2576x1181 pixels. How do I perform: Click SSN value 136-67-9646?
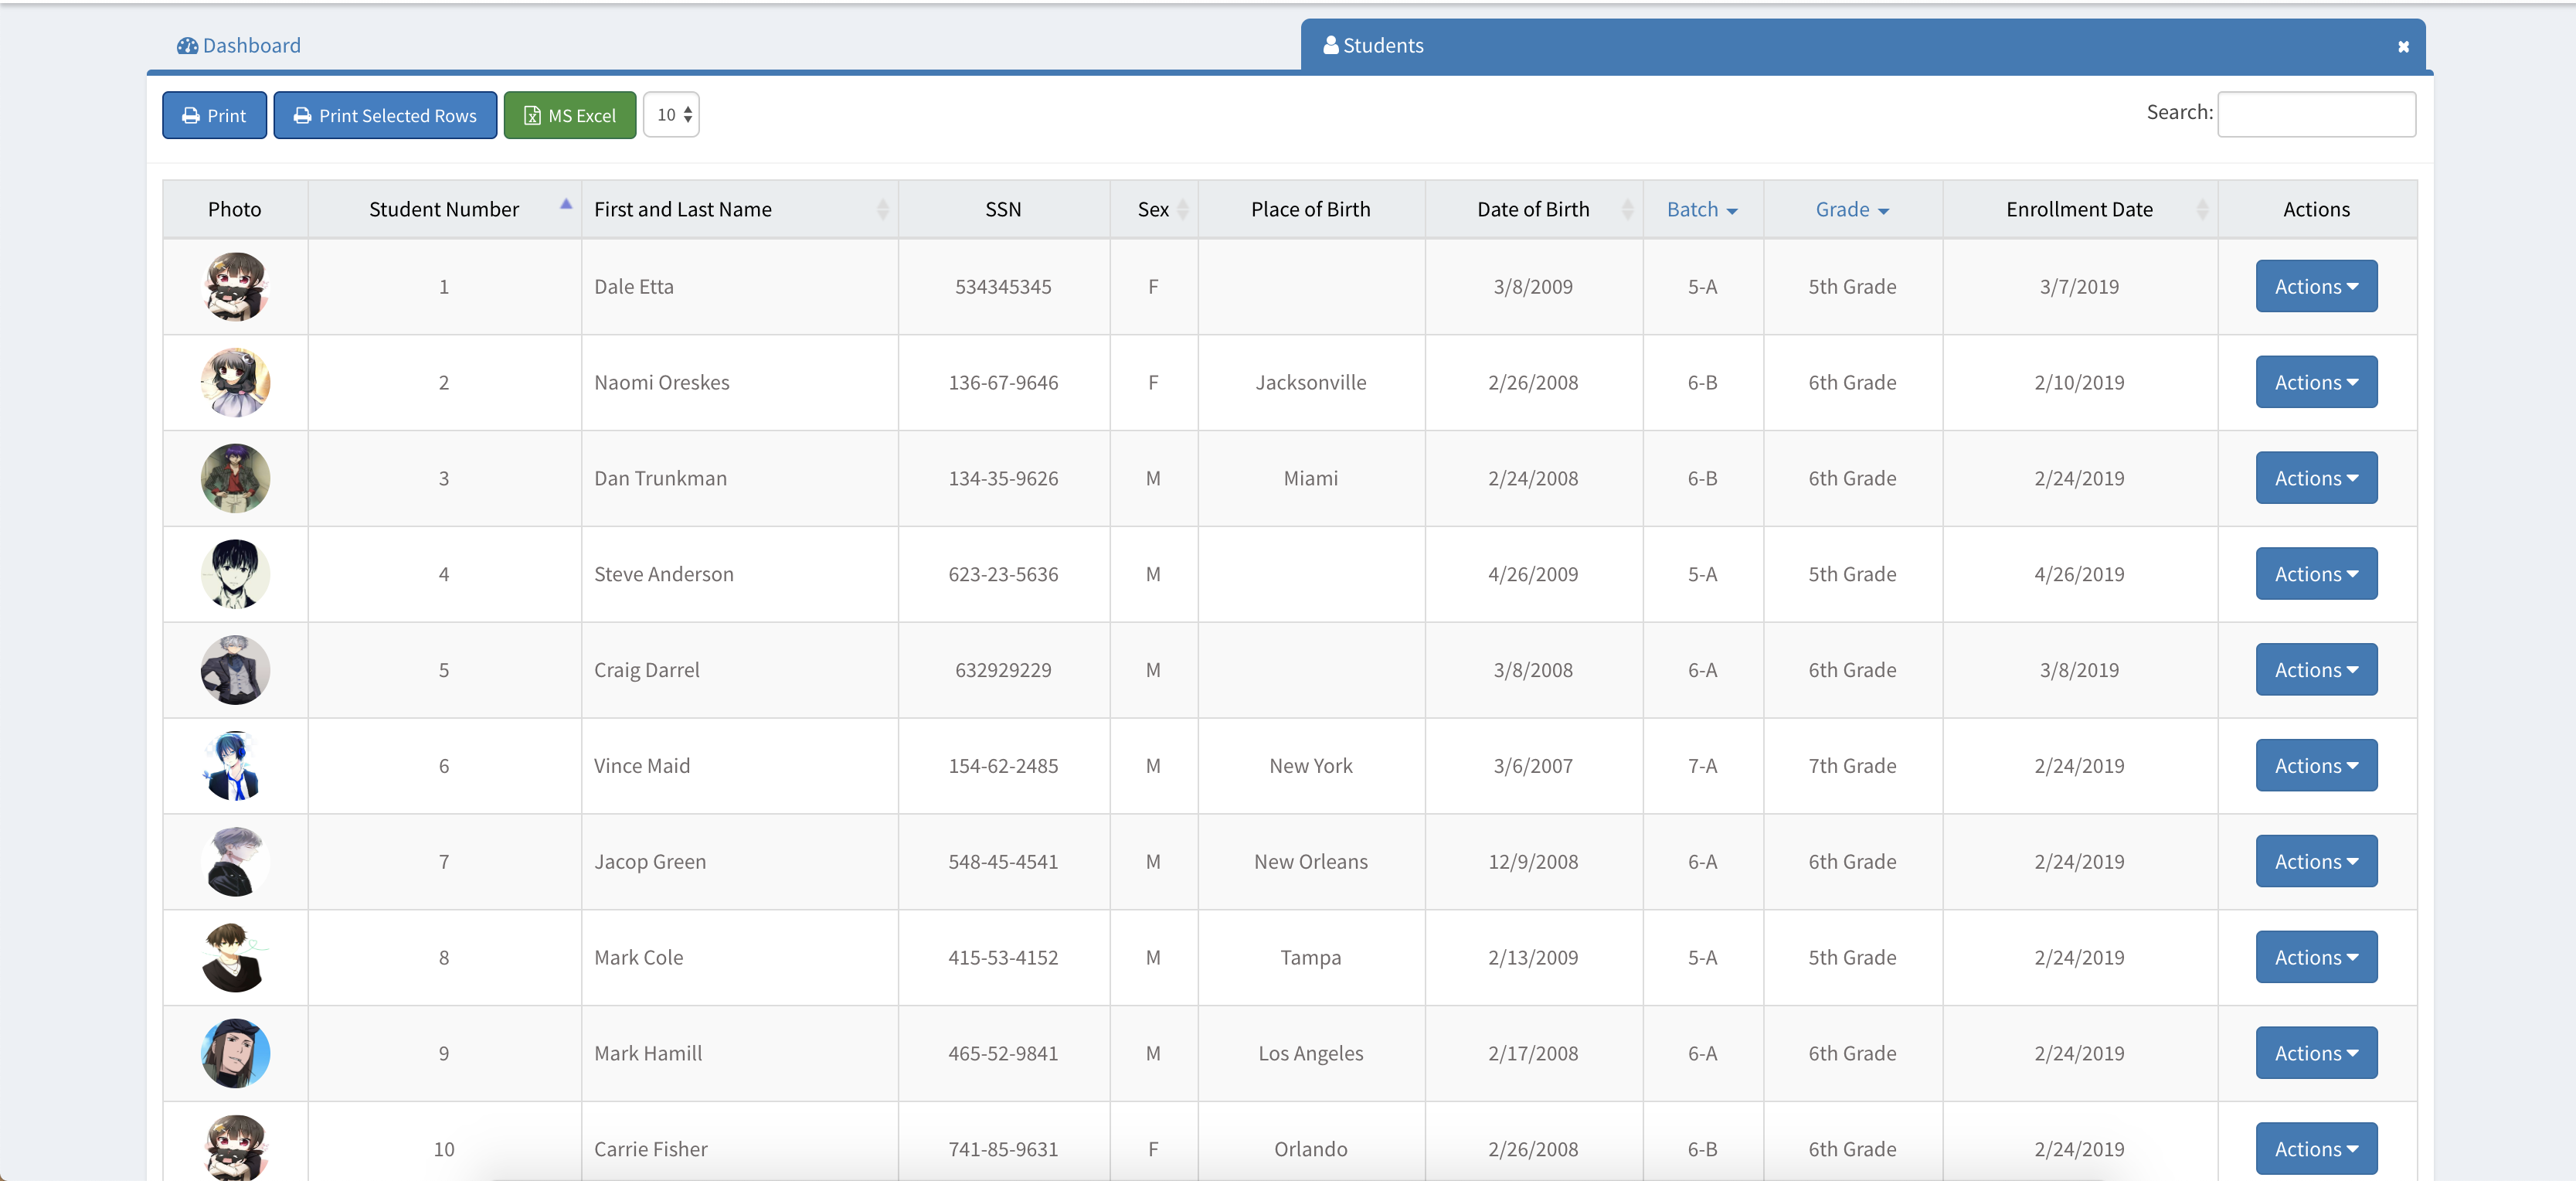point(1003,383)
